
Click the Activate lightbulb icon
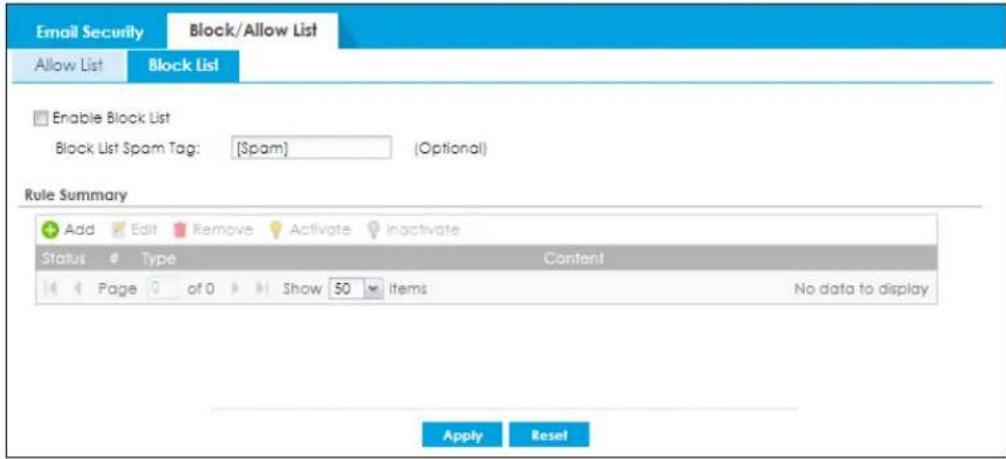[x=276, y=230]
